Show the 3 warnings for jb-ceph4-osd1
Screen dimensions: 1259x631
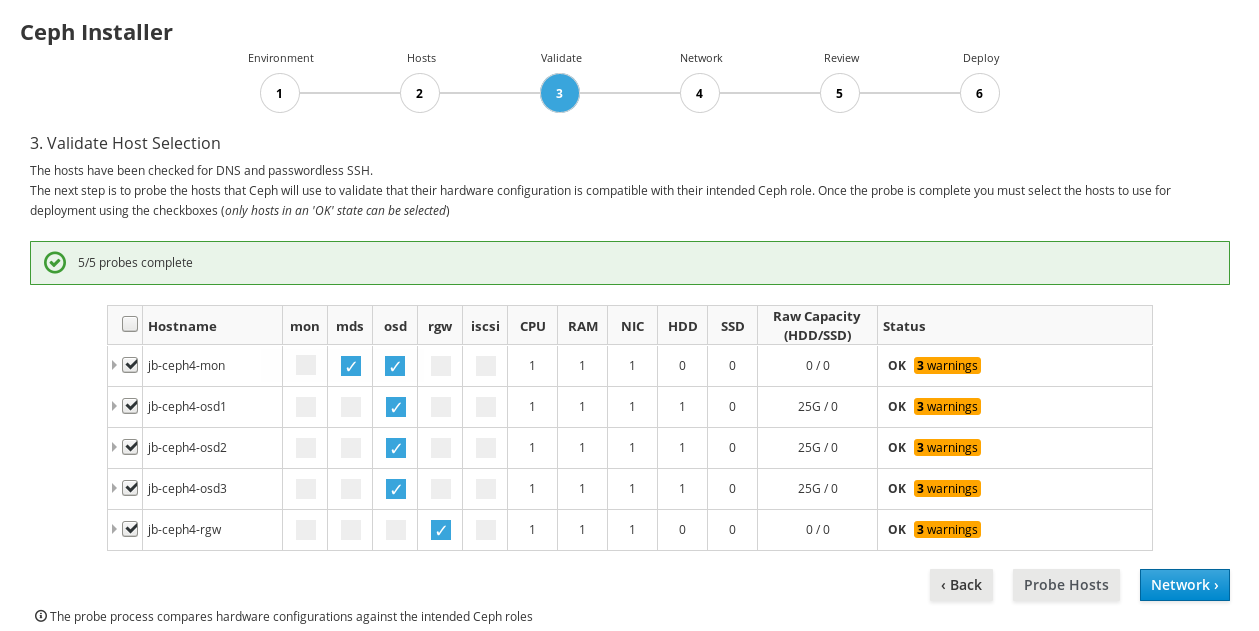click(x=947, y=407)
